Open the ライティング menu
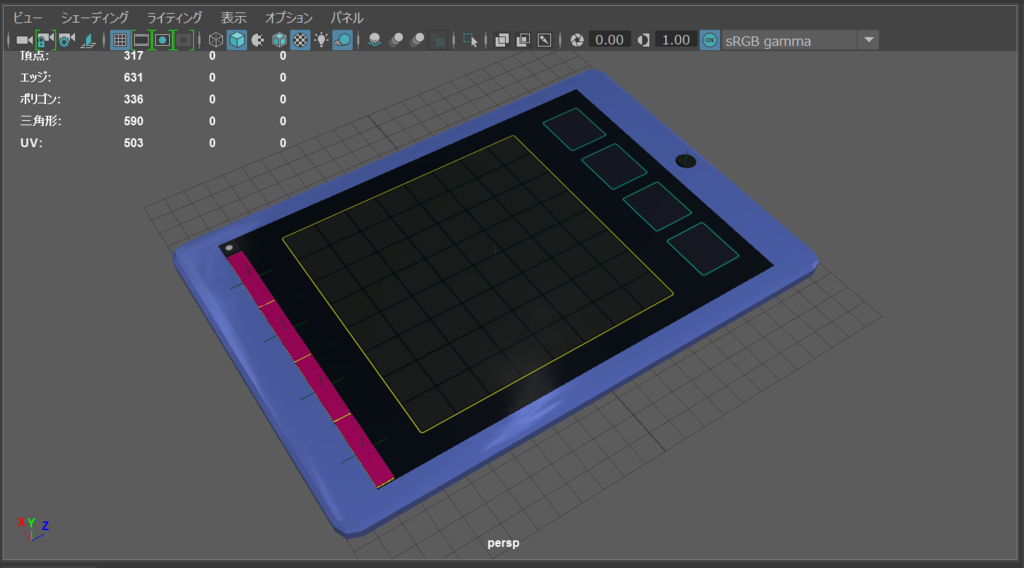Image resolution: width=1024 pixels, height=568 pixels. (x=174, y=18)
